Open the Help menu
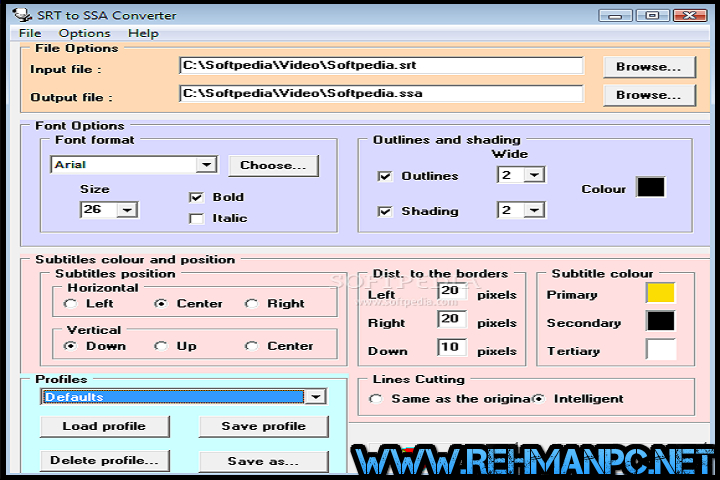The image size is (720, 480). tap(143, 33)
